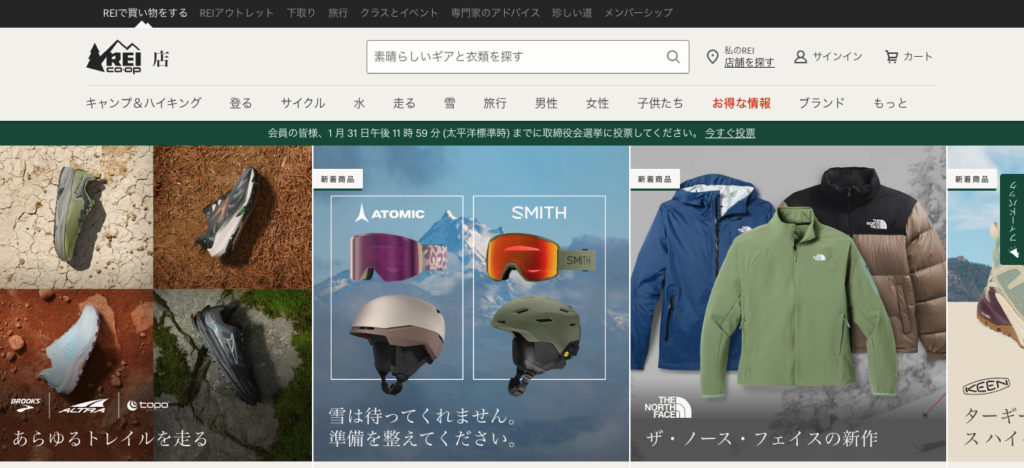Click the Smith brand logo on banner
The image size is (1024, 468).
539,213
